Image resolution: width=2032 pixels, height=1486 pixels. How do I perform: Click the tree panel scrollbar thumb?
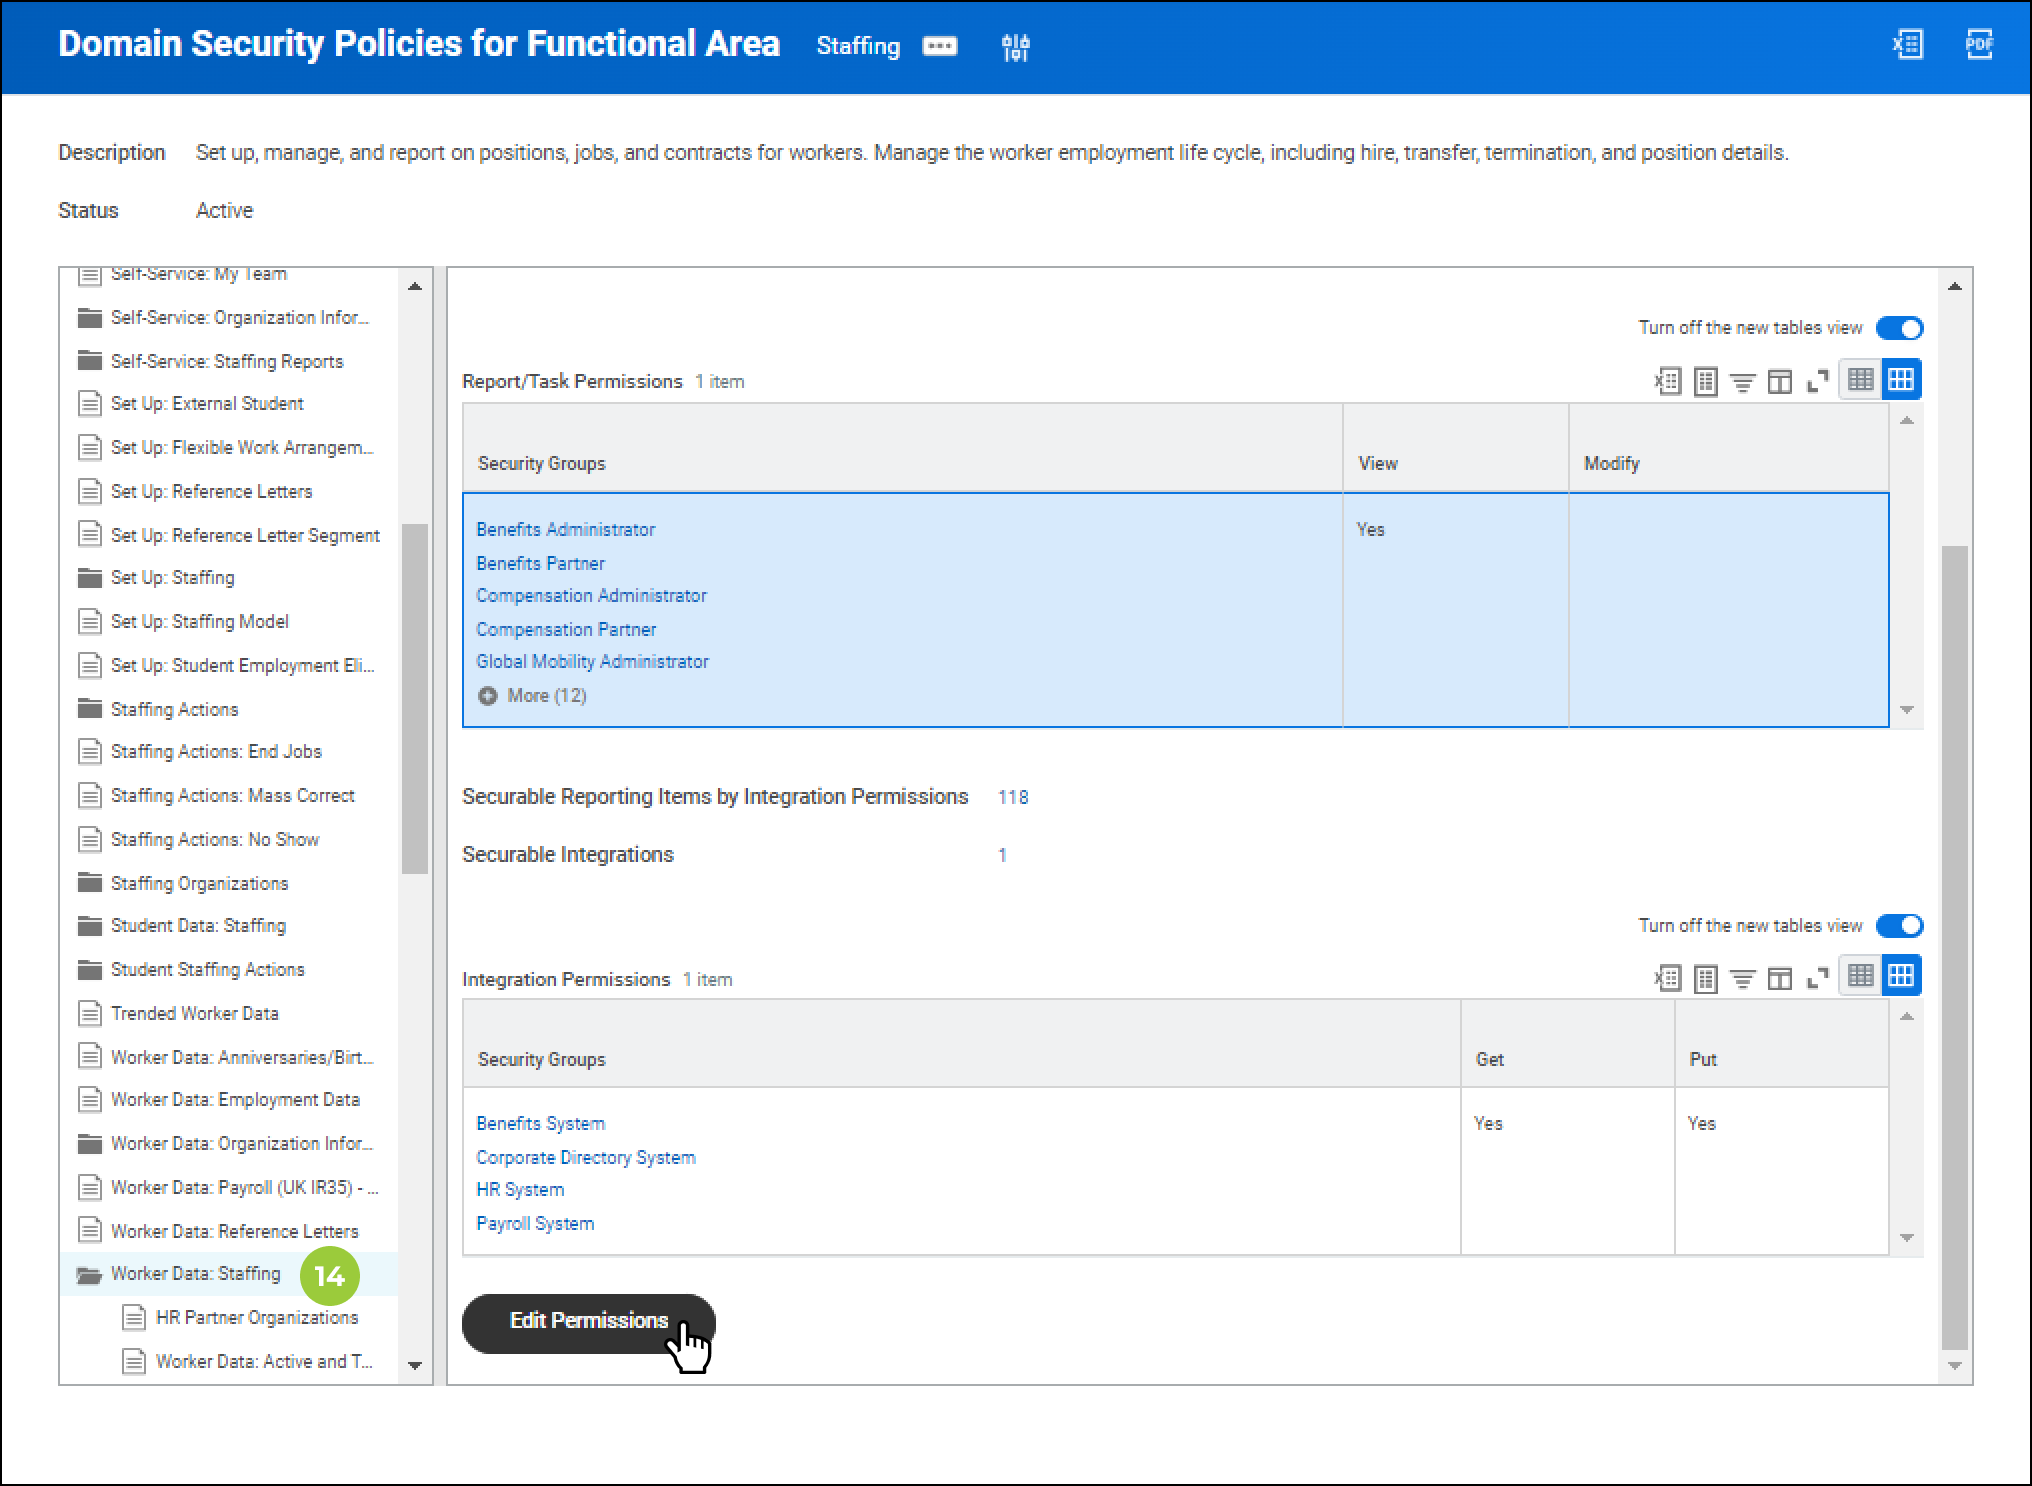pos(415,698)
